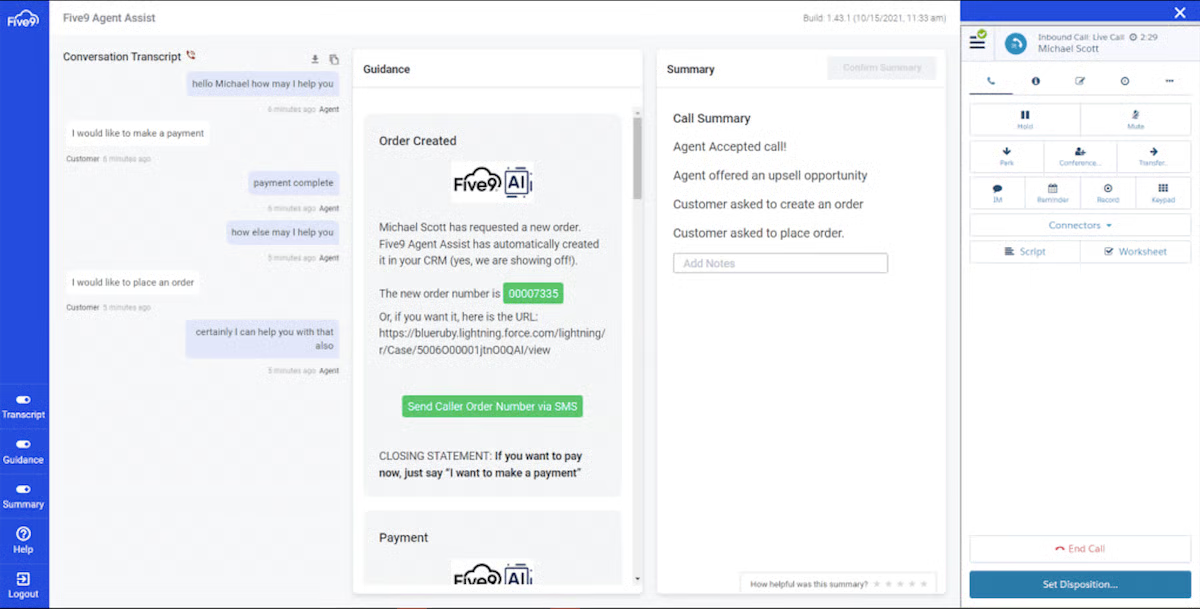
Task: Copy the conversation transcript
Action: (x=334, y=59)
